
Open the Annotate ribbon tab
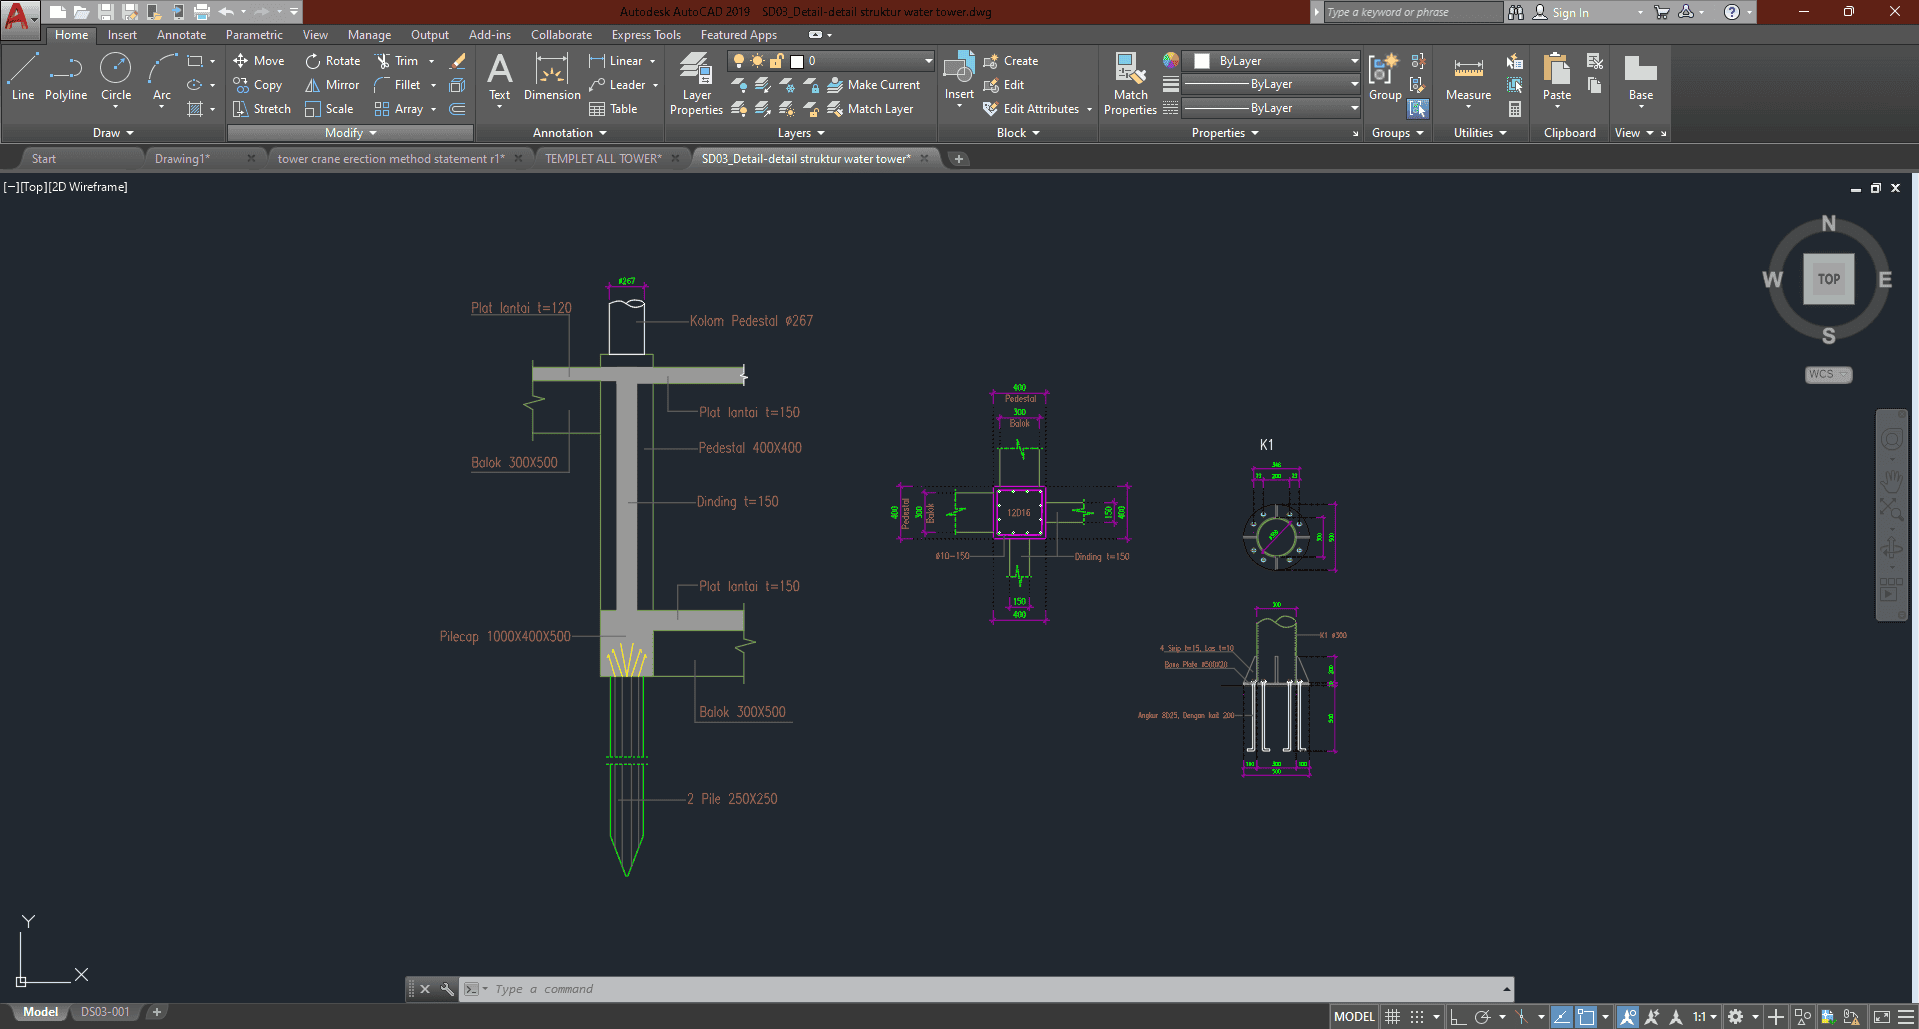tap(181, 35)
